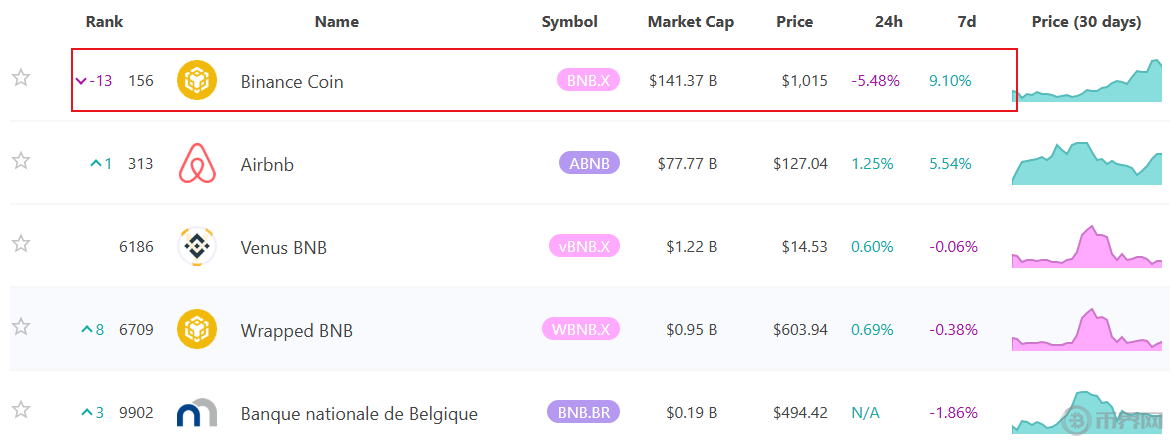Click the Airbnb logo icon
Screen dimensions: 1174x448
coord(197,164)
